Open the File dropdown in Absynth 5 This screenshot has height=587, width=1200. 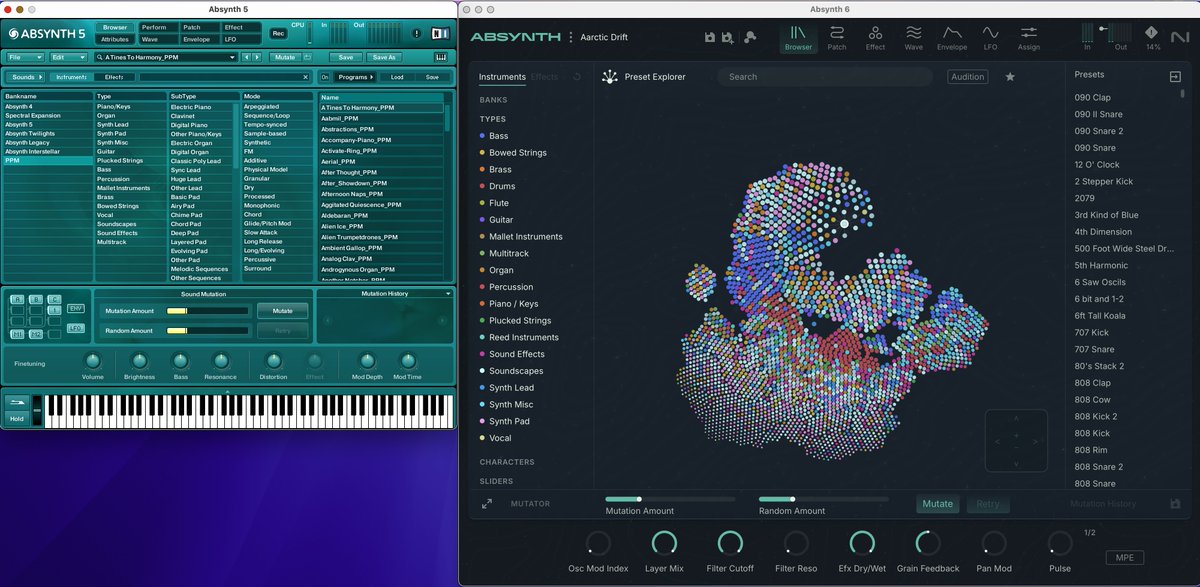pyautogui.click(x=26, y=57)
